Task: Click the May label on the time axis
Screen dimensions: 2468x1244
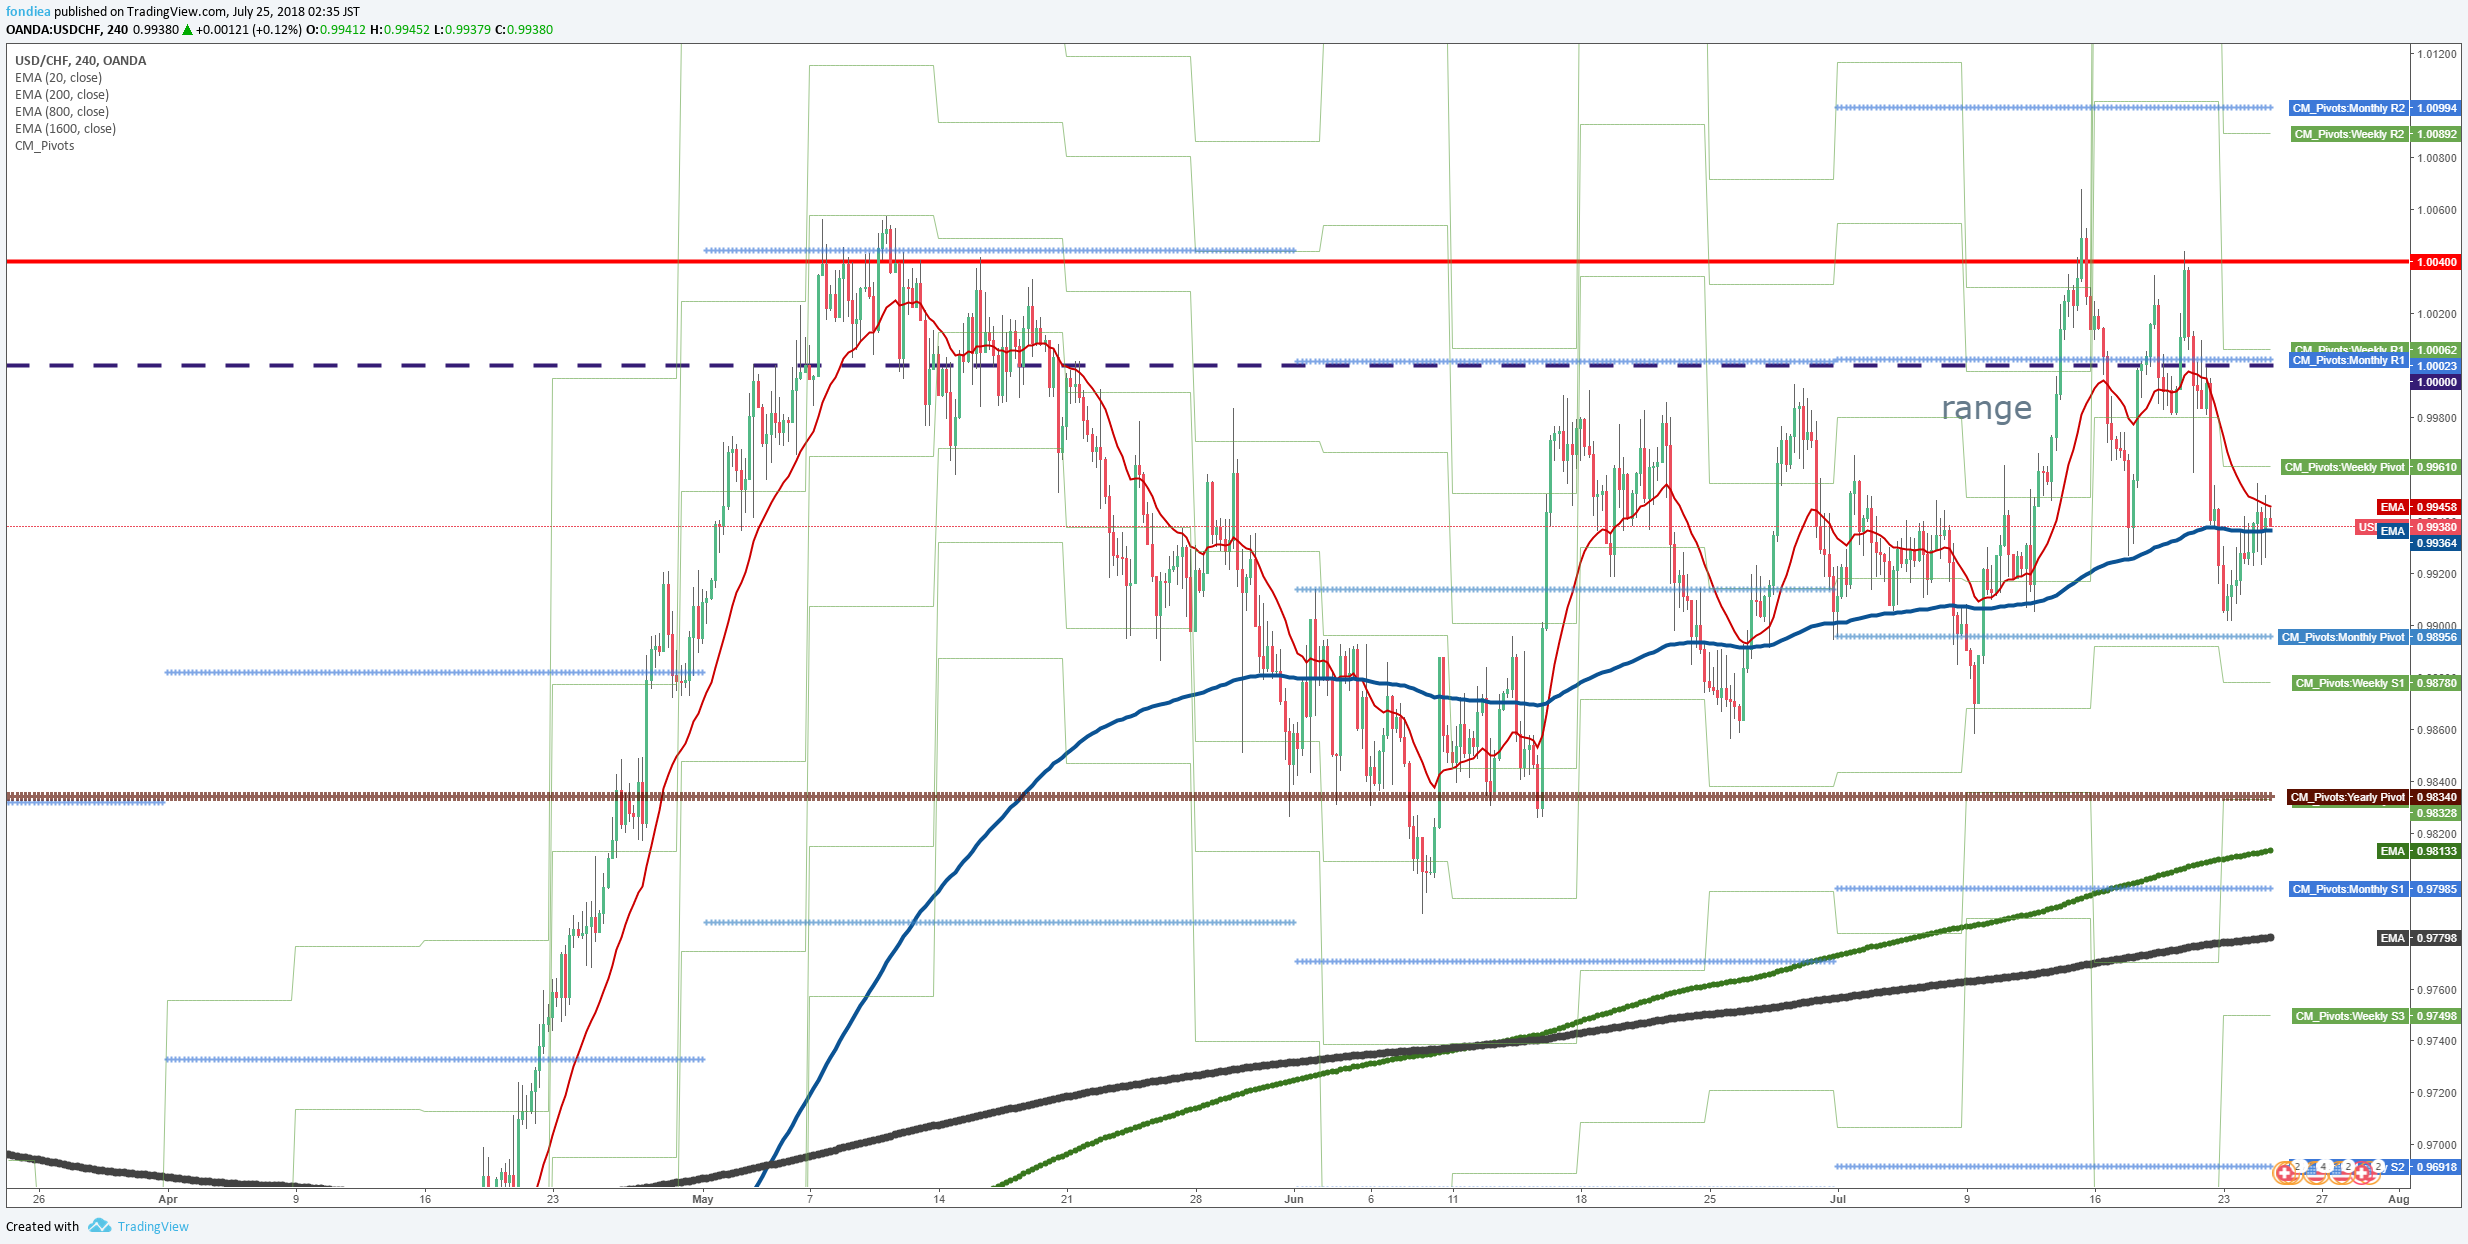Action: click(703, 1199)
